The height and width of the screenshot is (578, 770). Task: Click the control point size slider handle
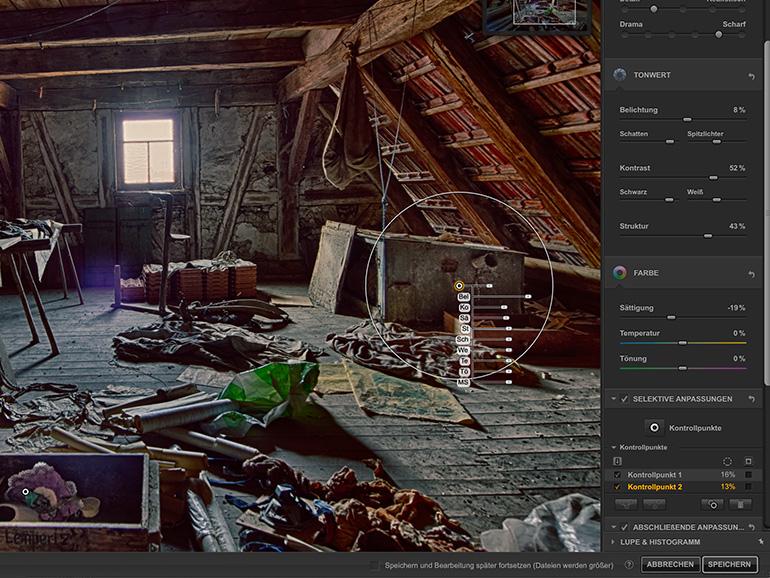[x=489, y=285]
